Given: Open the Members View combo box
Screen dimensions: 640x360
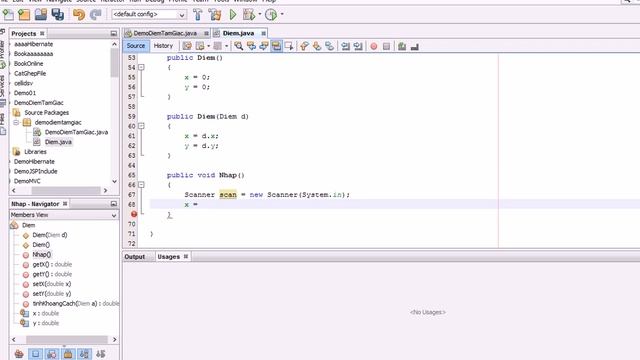Looking at the screenshot, I should click(x=64, y=215).
